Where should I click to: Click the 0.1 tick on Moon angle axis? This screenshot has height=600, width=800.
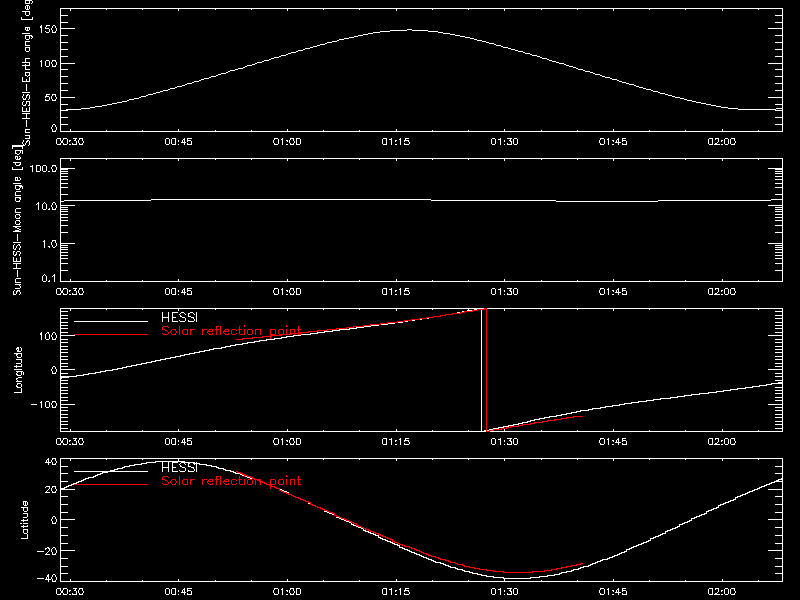49,278
